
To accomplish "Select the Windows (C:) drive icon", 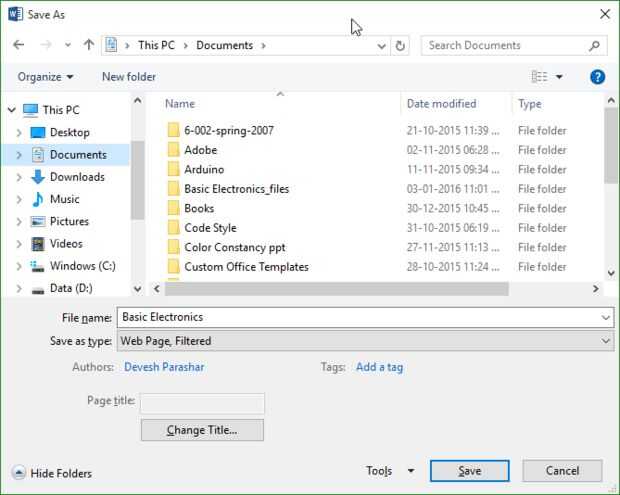I will point(38,266).
